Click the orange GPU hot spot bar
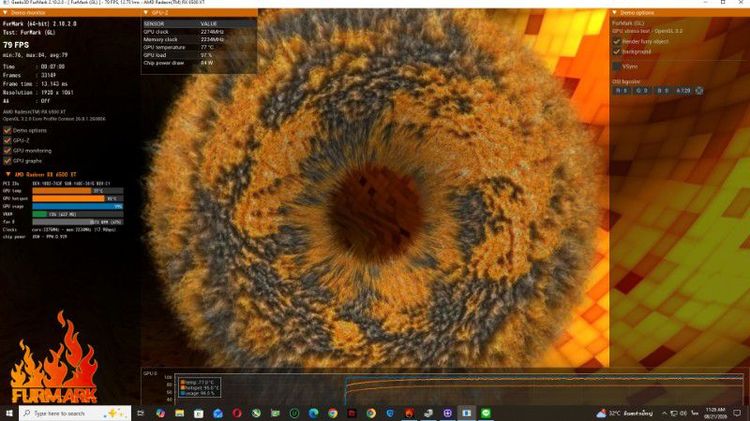750x421 pixels. coord(68,198)
